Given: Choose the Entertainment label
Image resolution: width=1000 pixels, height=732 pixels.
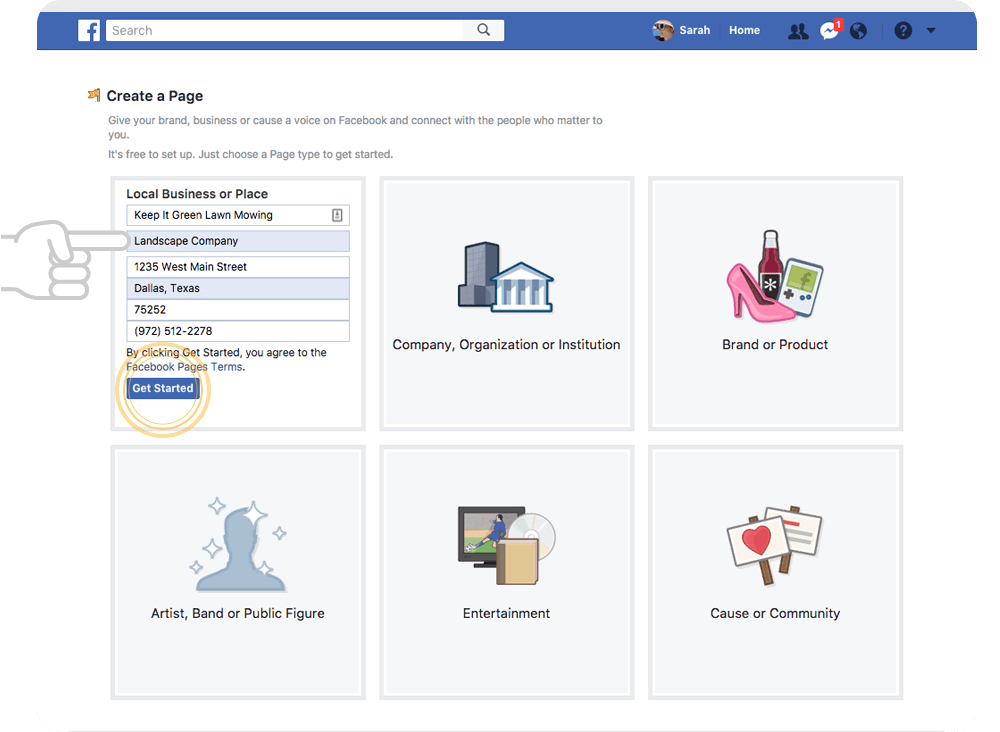Looking at the screenshot, I should tap(506, 613).
